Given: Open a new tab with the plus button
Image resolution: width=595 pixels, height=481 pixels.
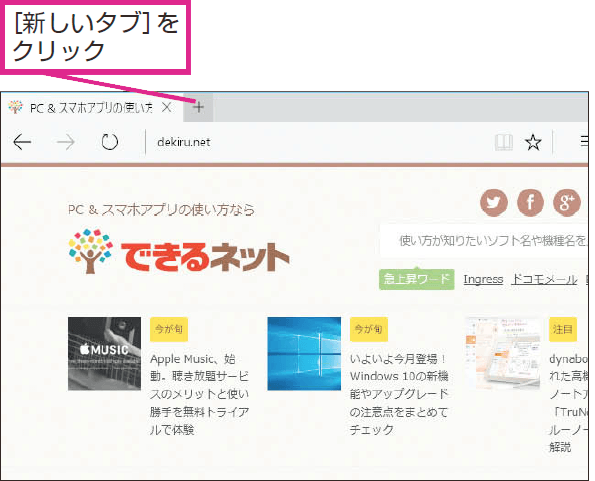Looking at the screenshot, I should click(x=198, y=108).
